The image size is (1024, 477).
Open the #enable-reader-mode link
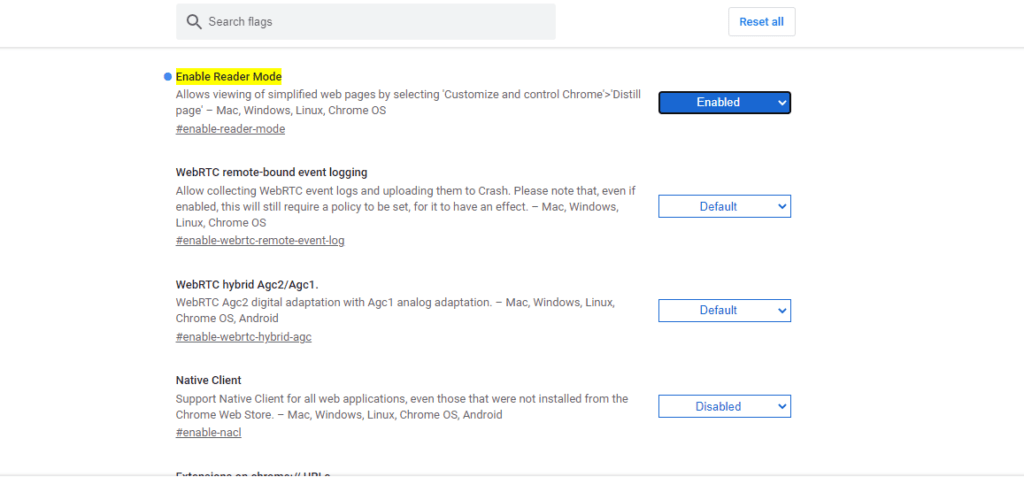(x=231, y=129)
